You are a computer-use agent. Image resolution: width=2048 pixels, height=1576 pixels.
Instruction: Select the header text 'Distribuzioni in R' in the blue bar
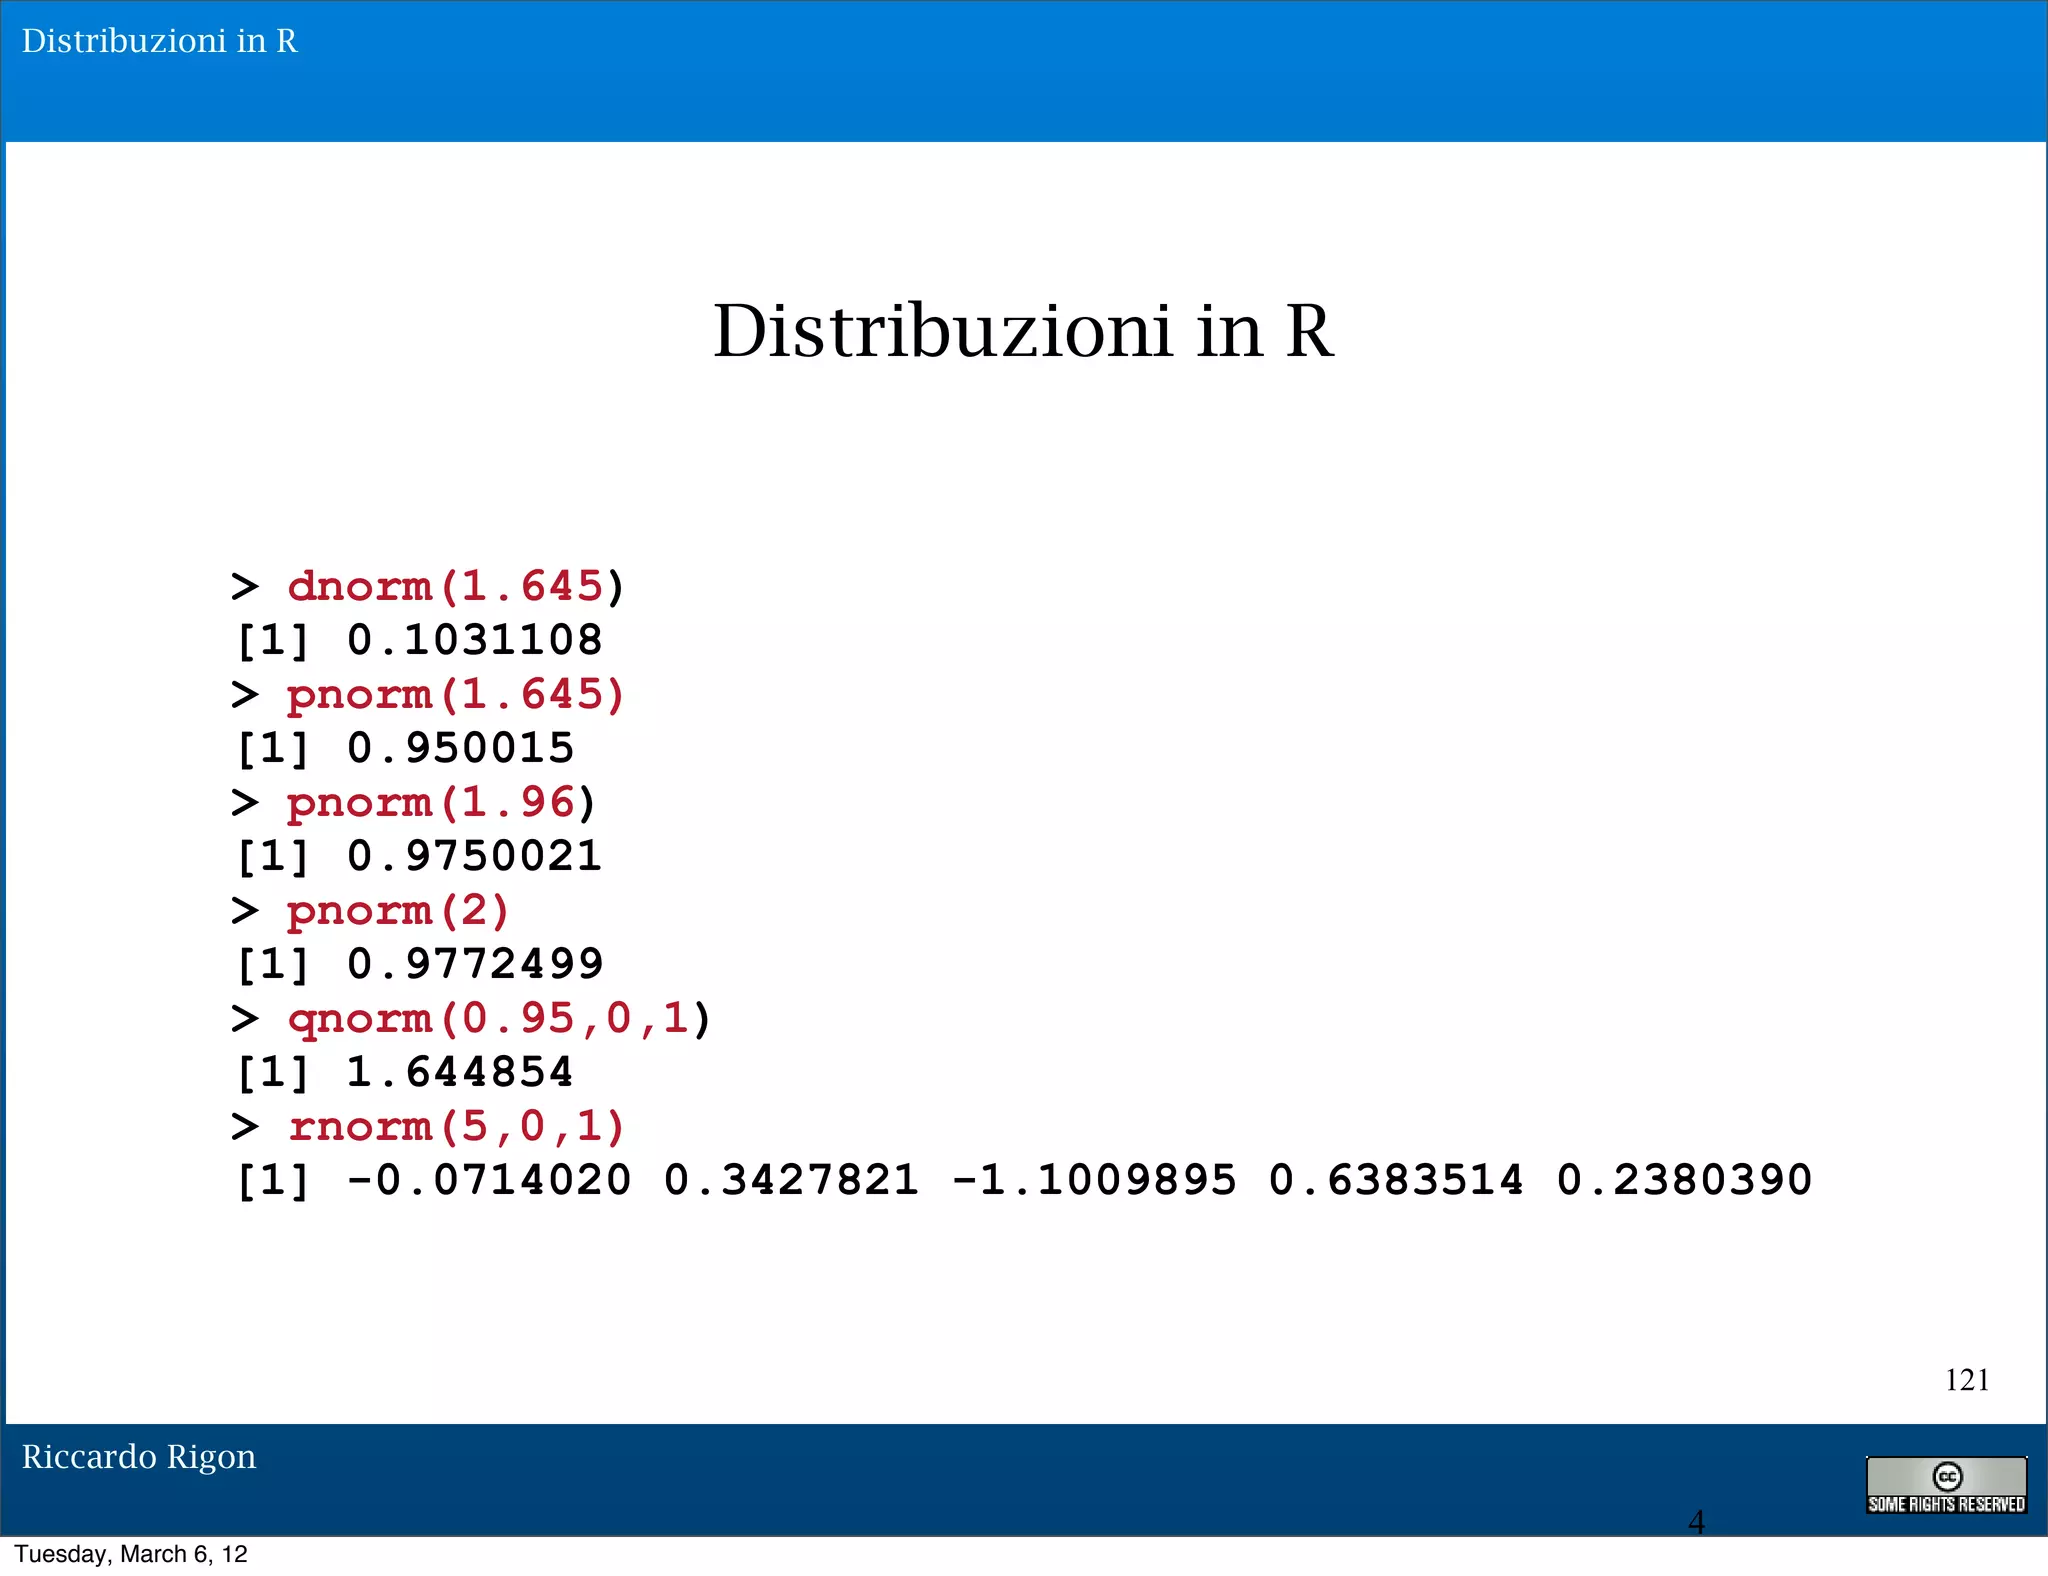160,41
